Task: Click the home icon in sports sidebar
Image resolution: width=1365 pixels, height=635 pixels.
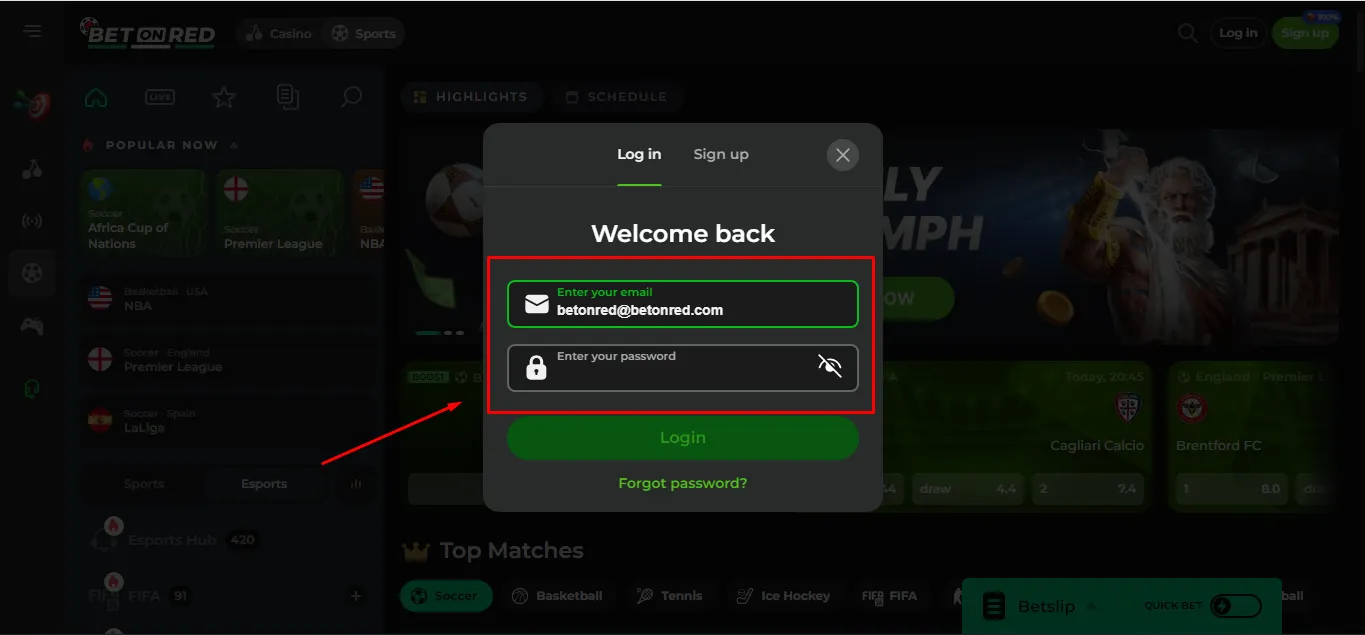Action: point(96,97)
